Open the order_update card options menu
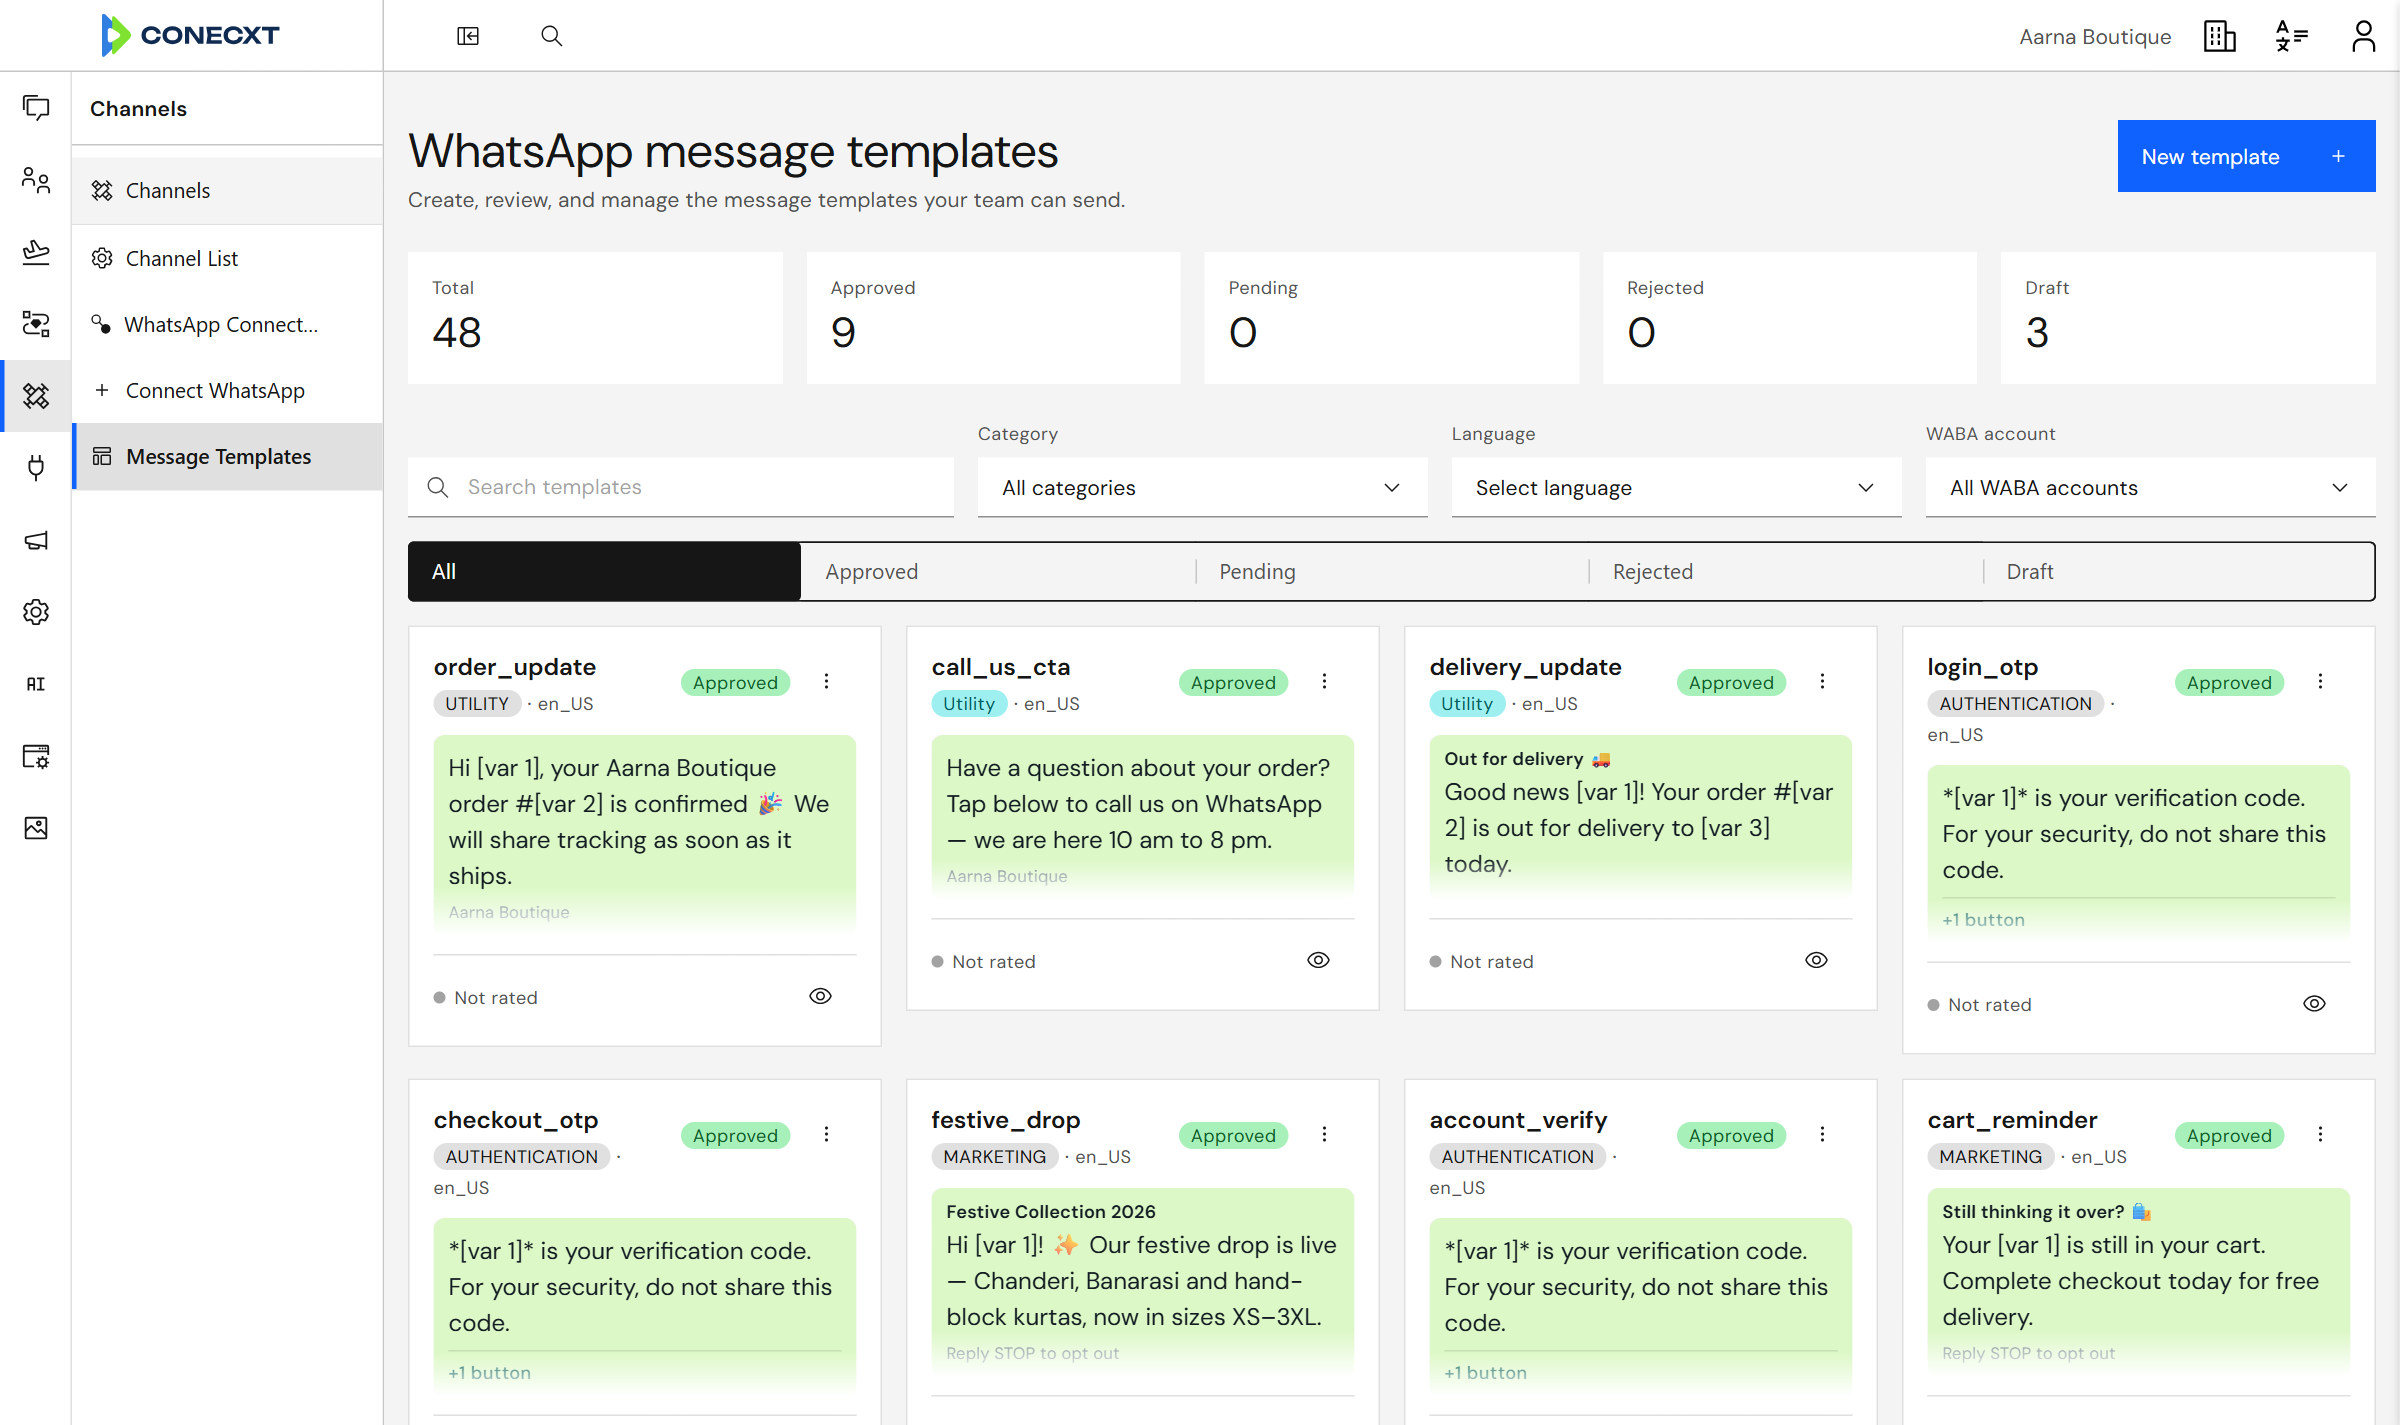Image resolution: width=2400 pixels, height=1425 pixels. (x=826, y=681)
